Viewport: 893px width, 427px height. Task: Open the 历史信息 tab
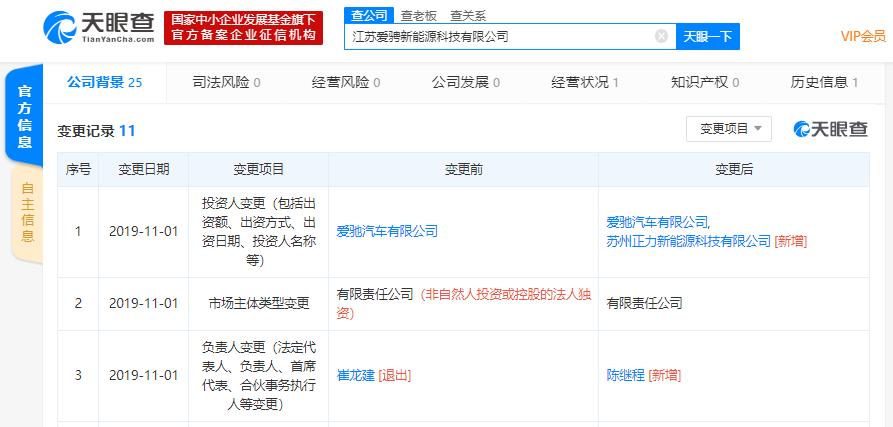click(824, 83)
